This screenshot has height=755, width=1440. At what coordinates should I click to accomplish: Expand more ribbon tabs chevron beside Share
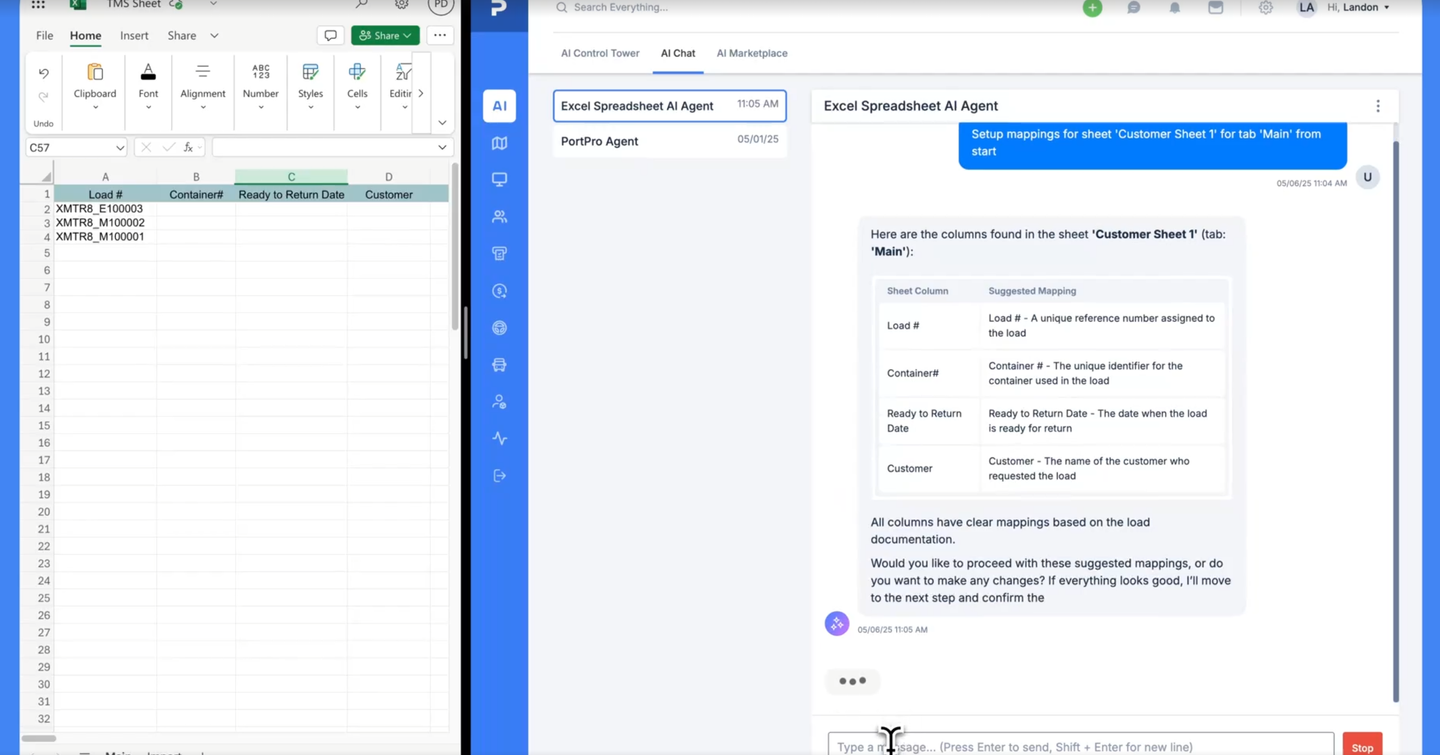tap(214, 36)
